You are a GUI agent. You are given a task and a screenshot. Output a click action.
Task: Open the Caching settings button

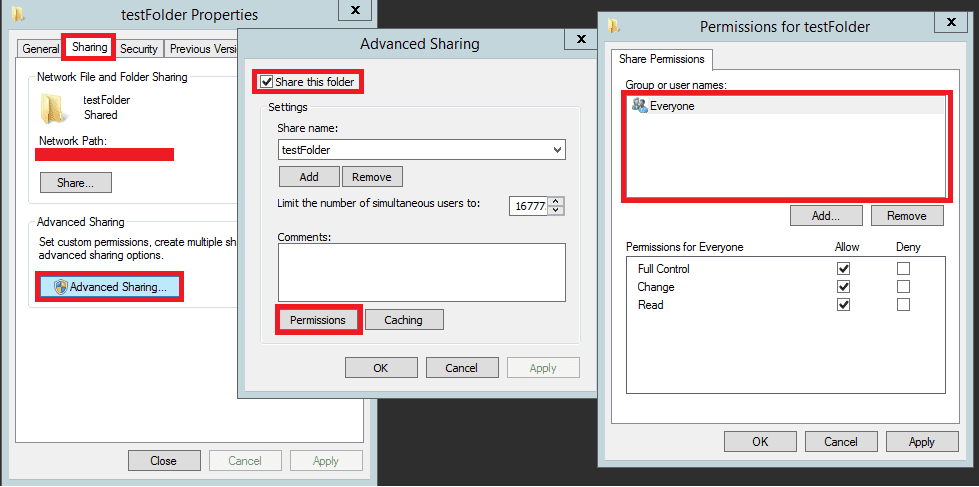(x=403, y=320)
